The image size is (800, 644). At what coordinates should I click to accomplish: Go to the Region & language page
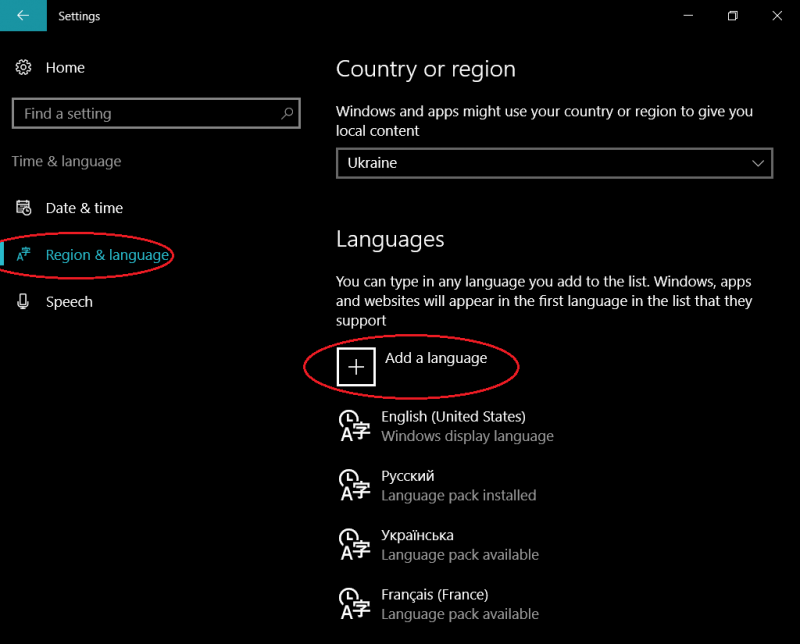coord(107,255)
